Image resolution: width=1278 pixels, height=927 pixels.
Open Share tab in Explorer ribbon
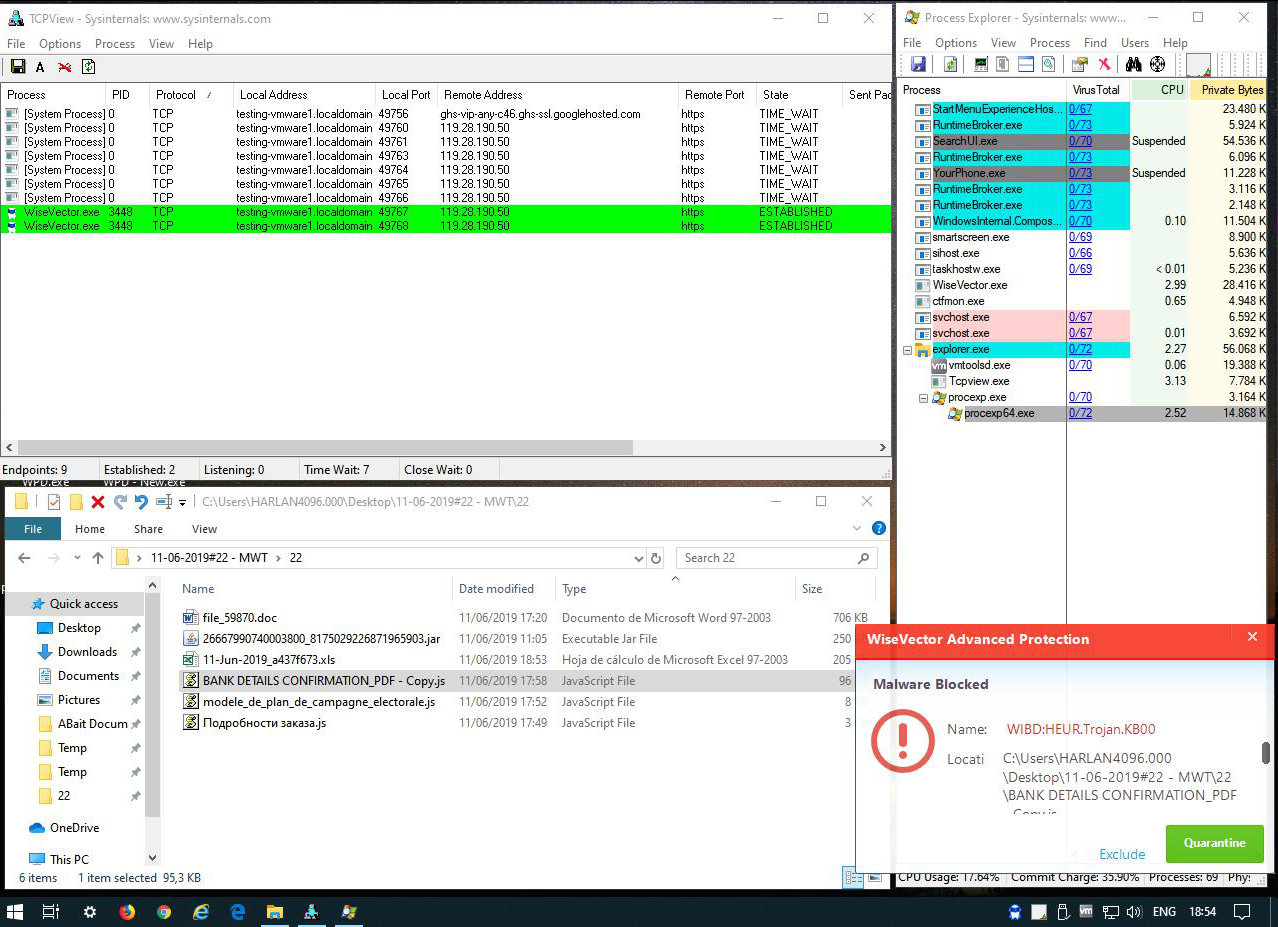148,529
